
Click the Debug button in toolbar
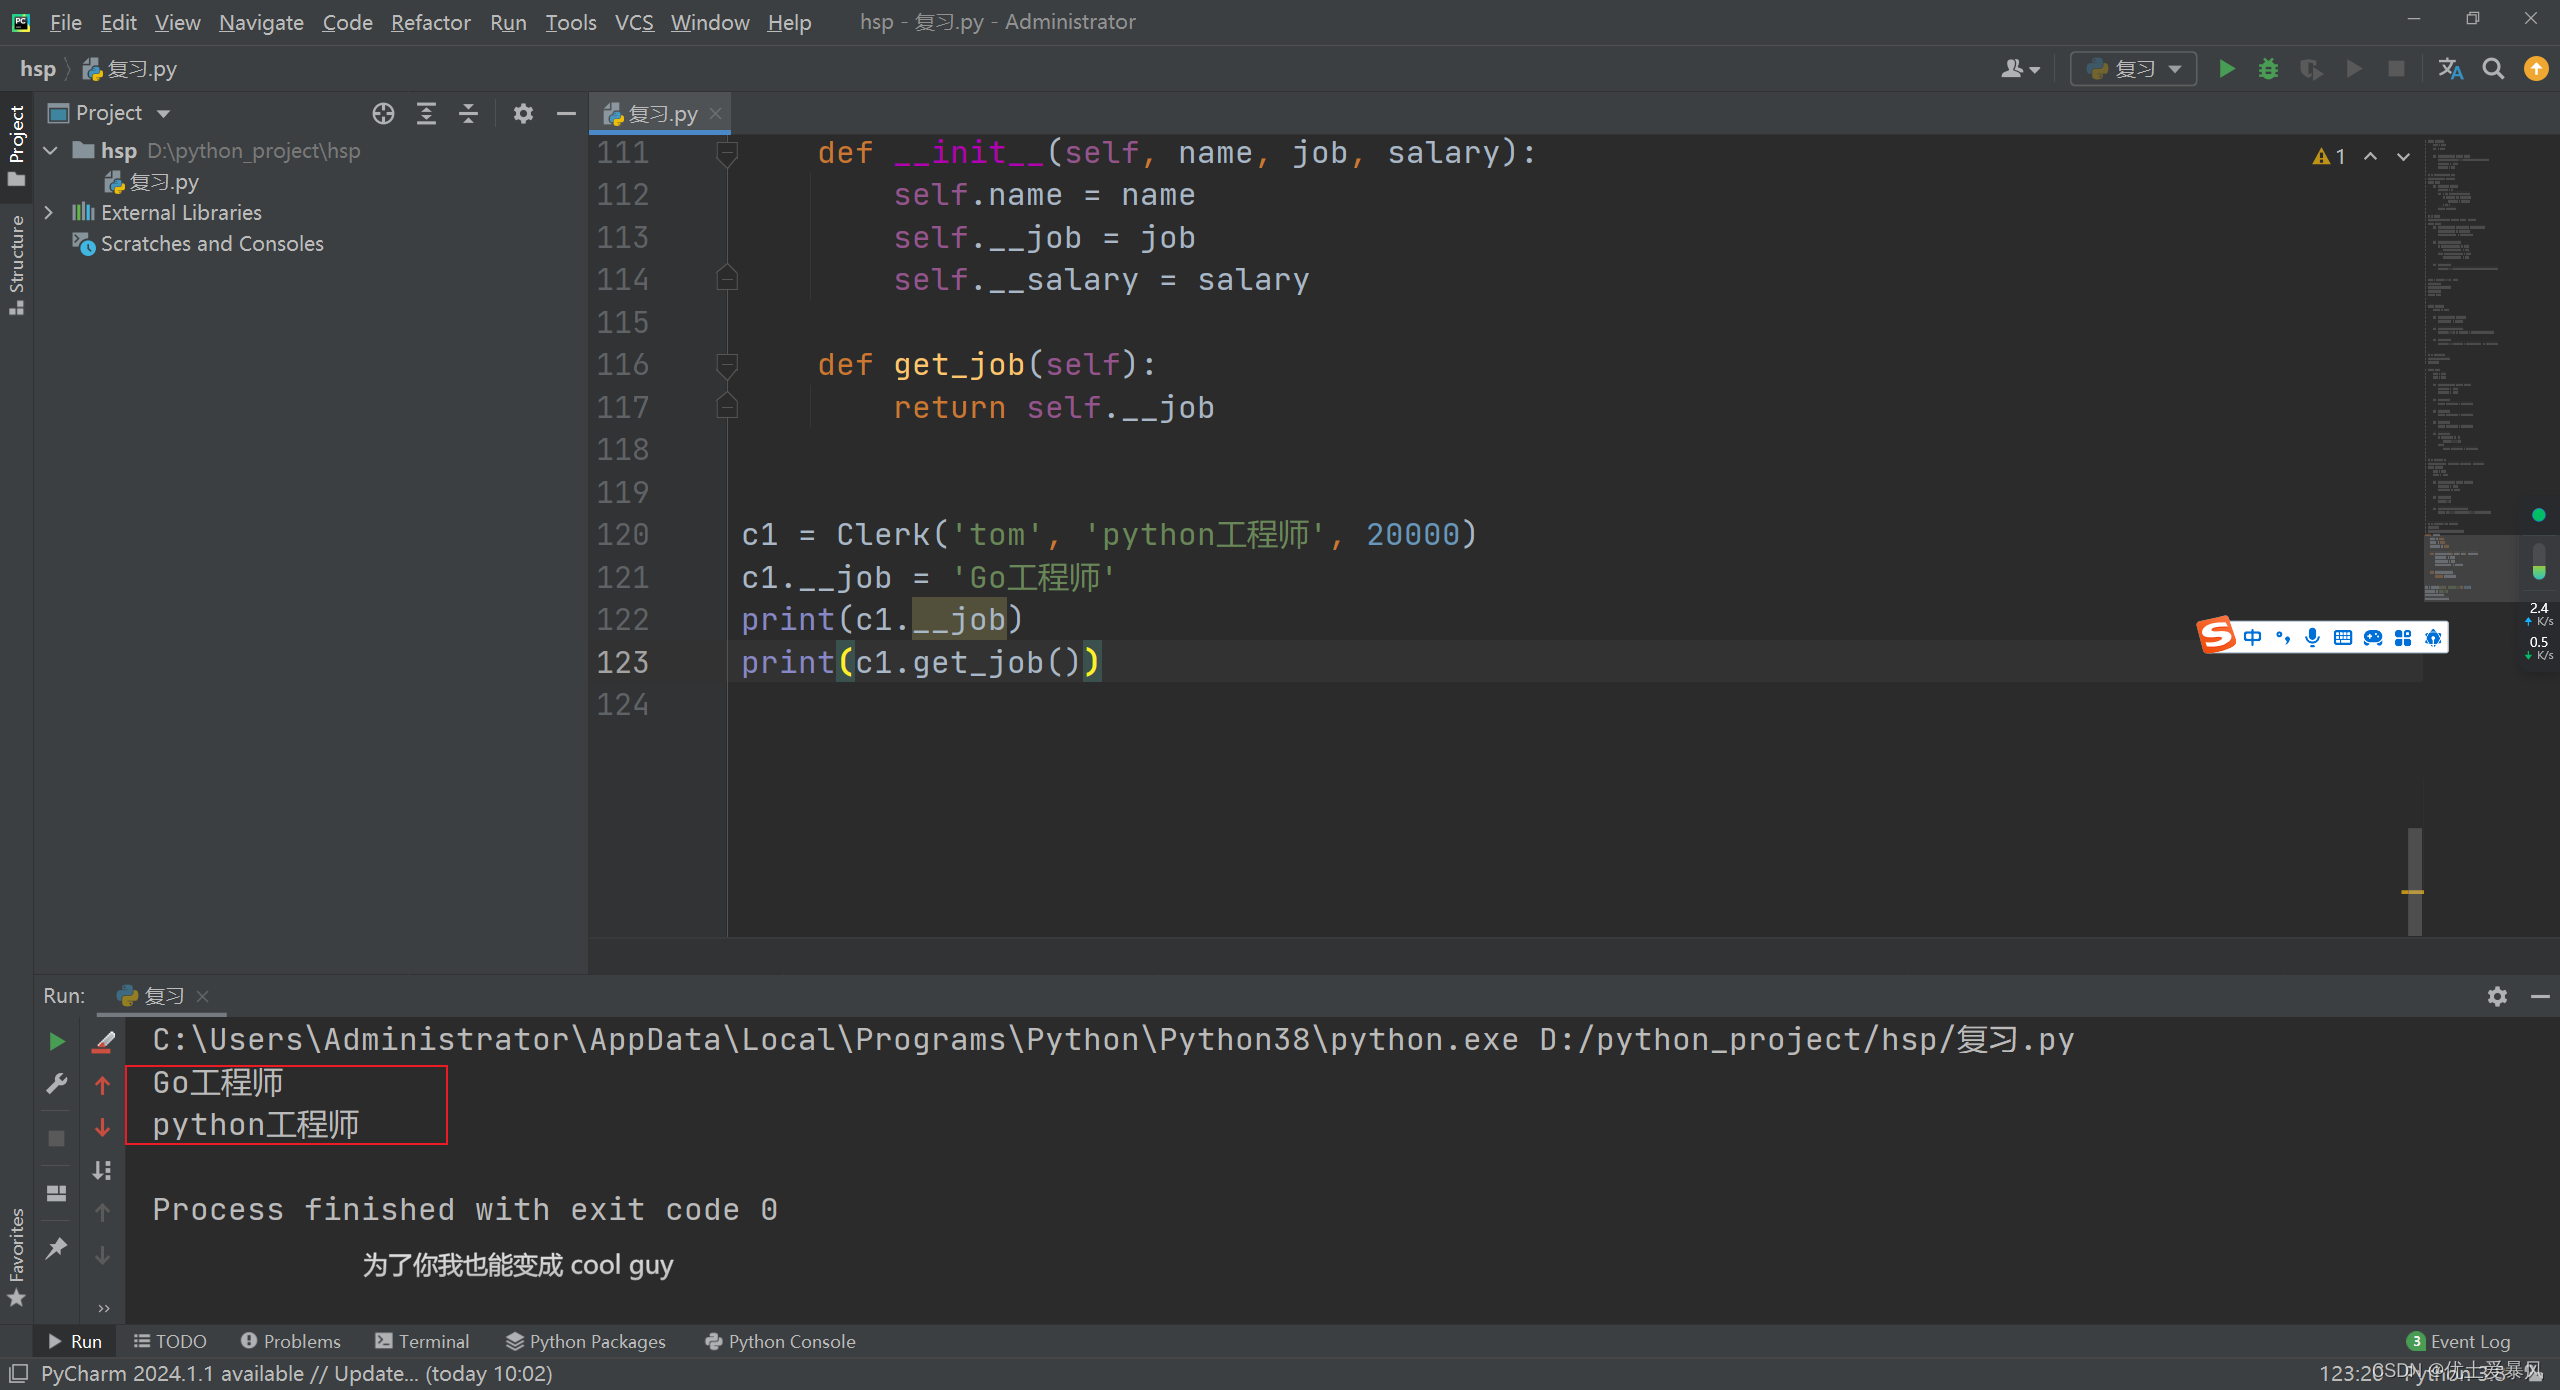click(2269, 68)
